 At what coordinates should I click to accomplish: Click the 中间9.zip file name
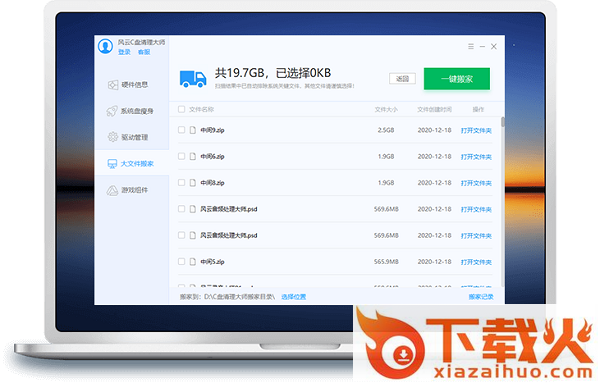click(x=212, y=130)
